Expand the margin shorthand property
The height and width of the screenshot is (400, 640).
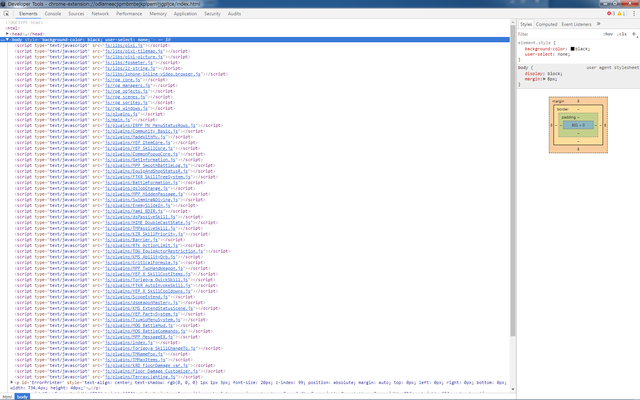pyautogui.click(x=544, y=79)
